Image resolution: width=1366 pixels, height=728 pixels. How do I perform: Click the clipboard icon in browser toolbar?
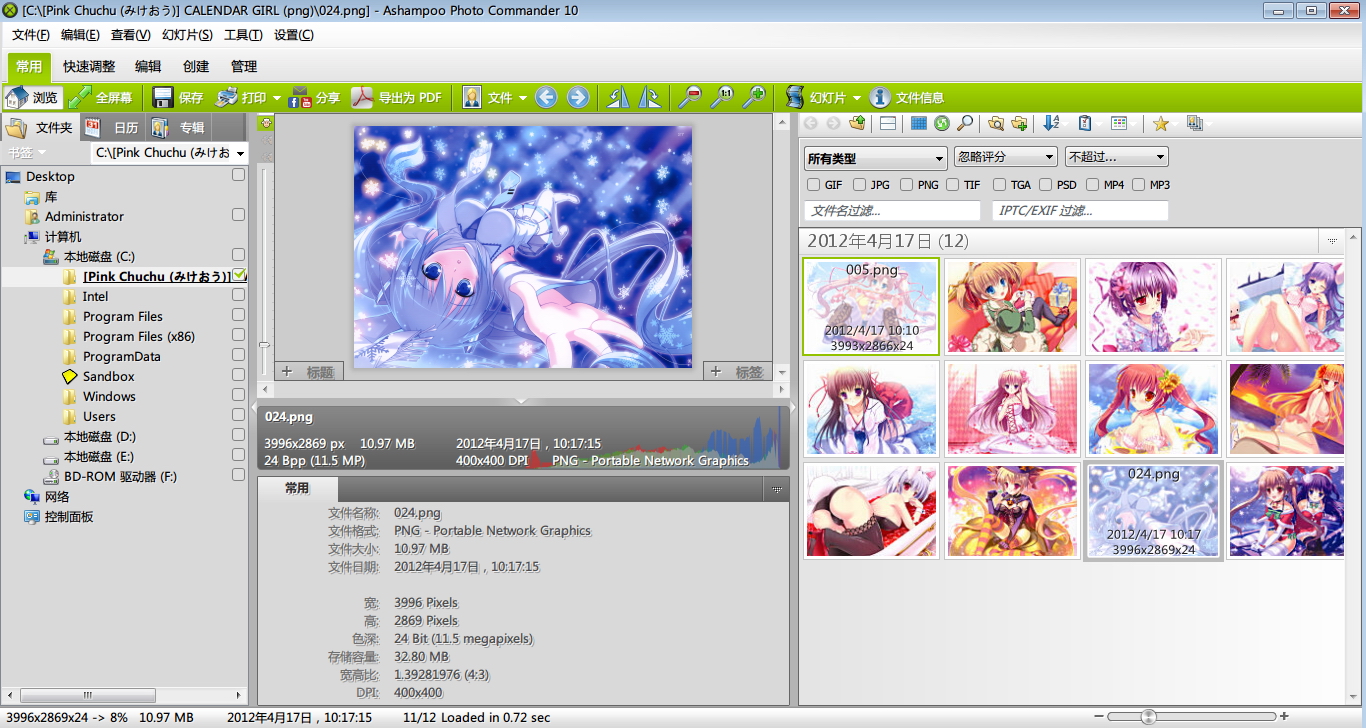(1085, 123)
